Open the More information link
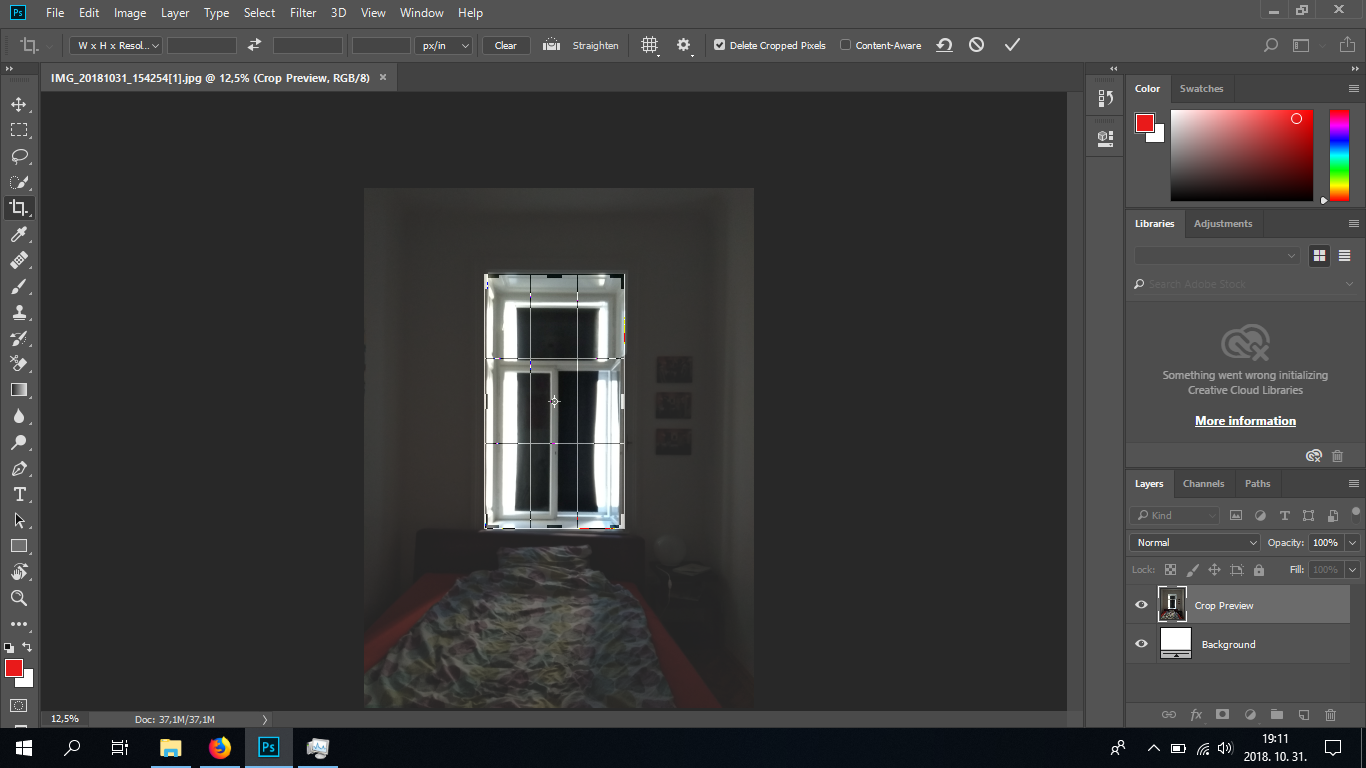This screenshot has width=1366, height=768. tap(1245, 421)
